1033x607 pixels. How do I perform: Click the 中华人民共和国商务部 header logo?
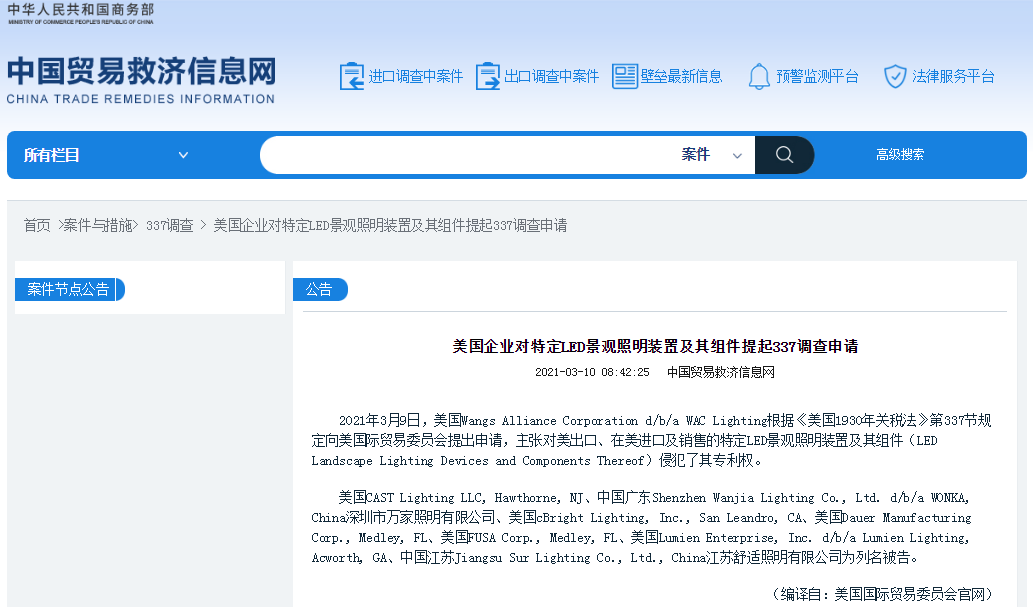(x=80, y=13)
